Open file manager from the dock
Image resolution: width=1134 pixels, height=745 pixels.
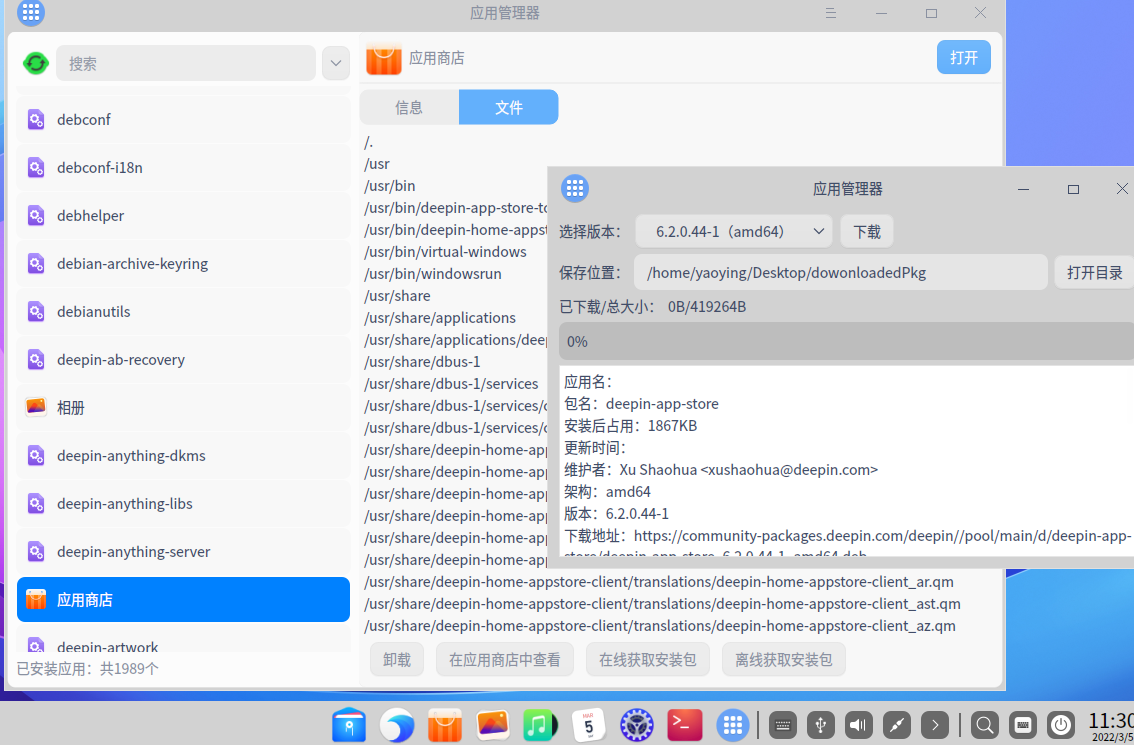click(349, 725)
